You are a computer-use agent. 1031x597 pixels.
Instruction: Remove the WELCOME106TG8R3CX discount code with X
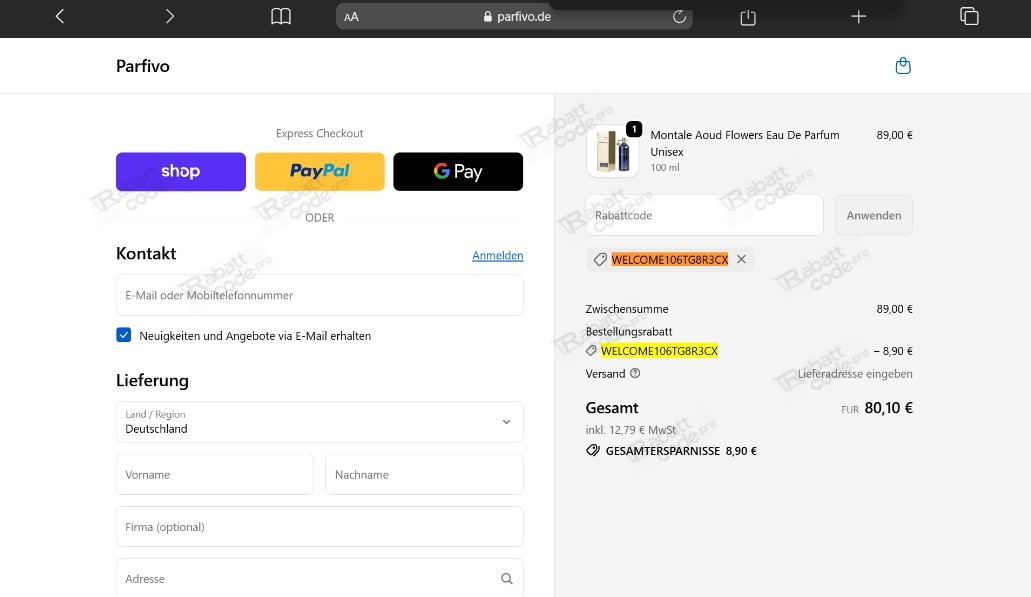pyautogui.click(x=741, y=259)
